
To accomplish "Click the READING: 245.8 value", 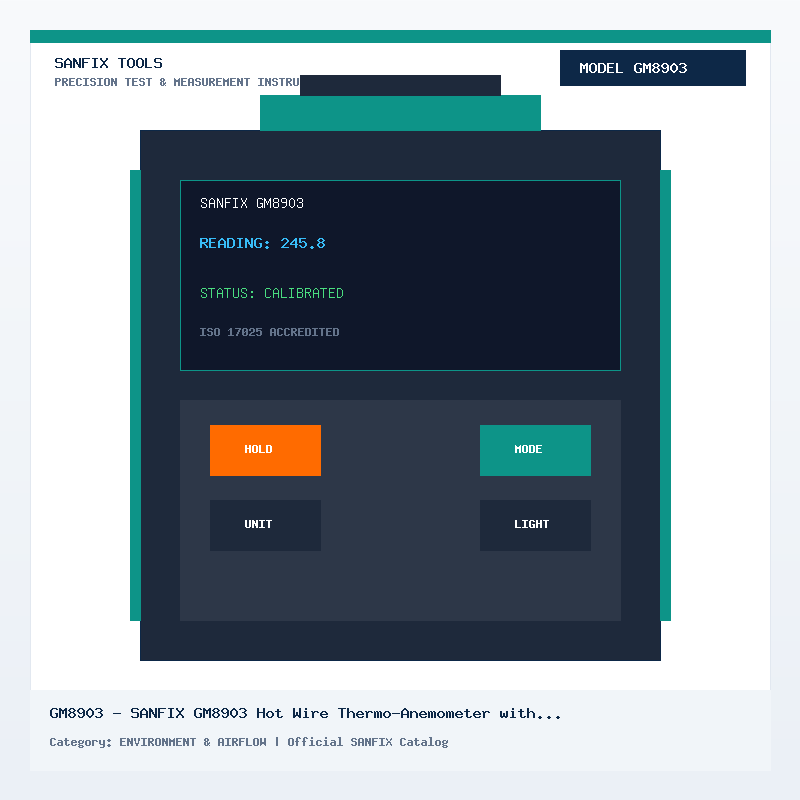I will click(262, 243).
